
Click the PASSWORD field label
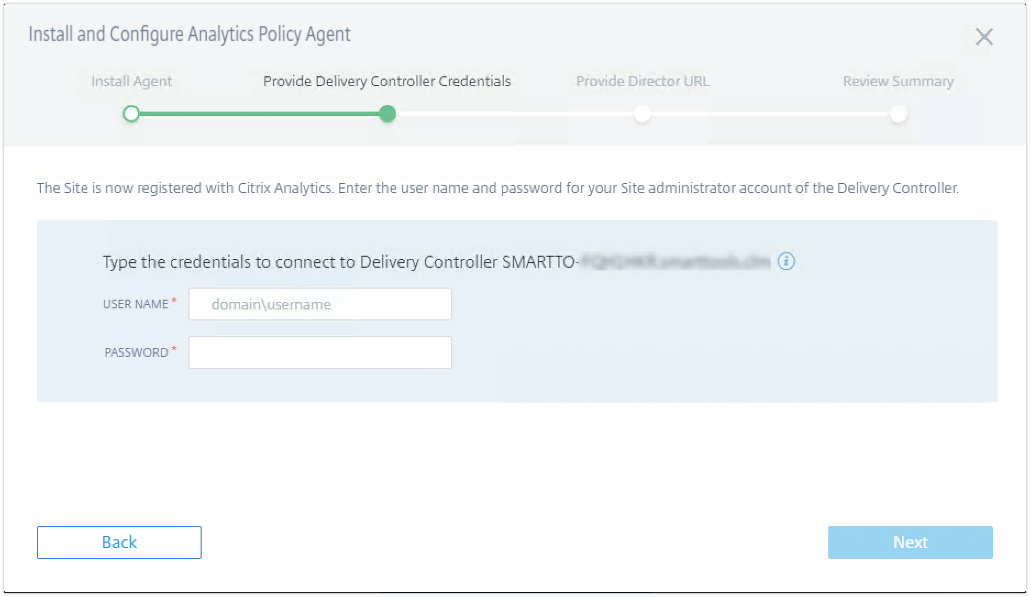(136, 352)
